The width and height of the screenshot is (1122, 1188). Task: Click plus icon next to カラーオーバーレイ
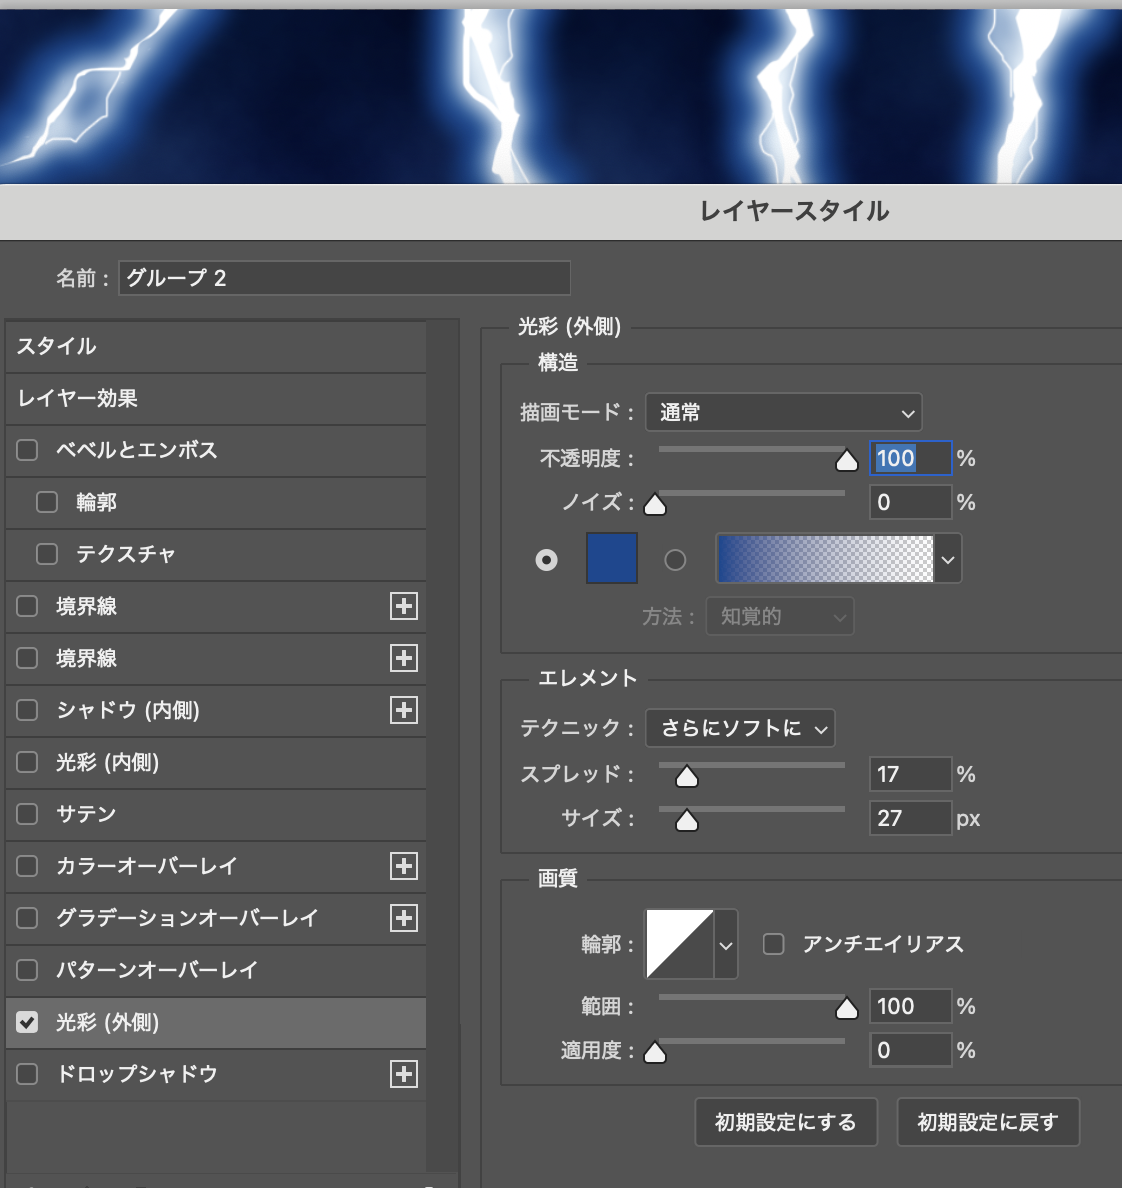tap(404, 866)
